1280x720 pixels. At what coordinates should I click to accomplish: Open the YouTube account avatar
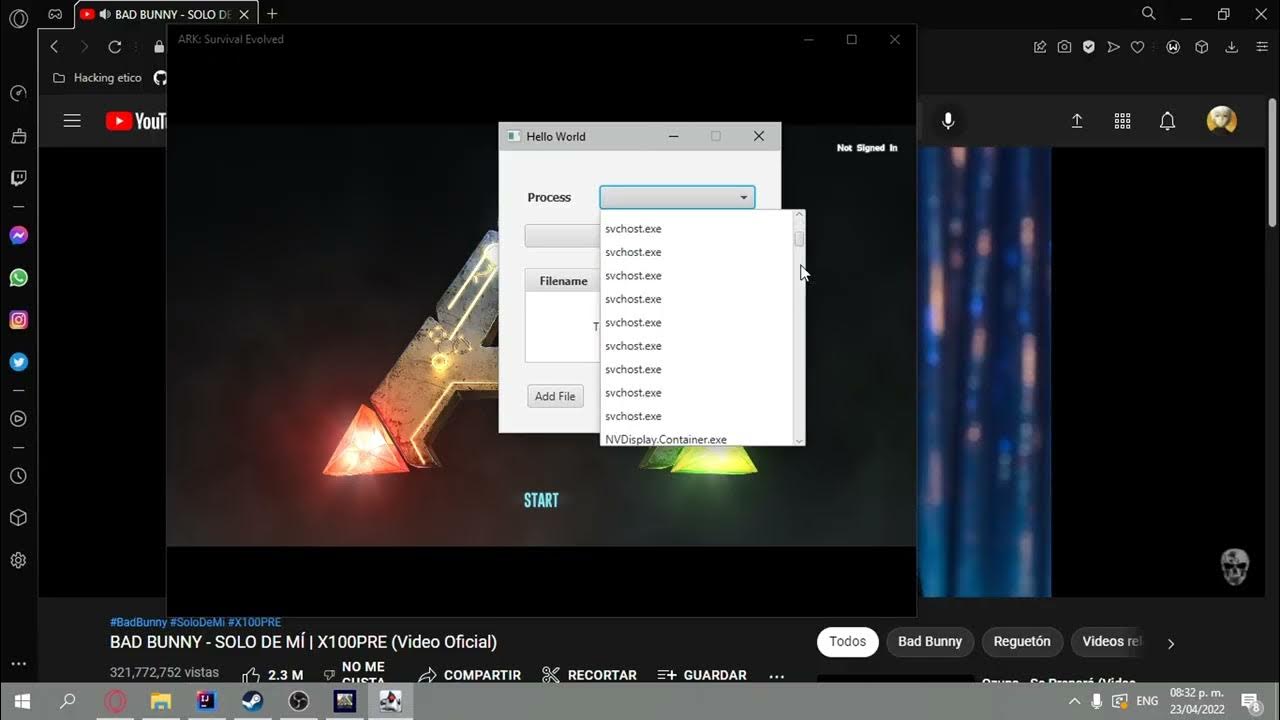point(1222,121)
